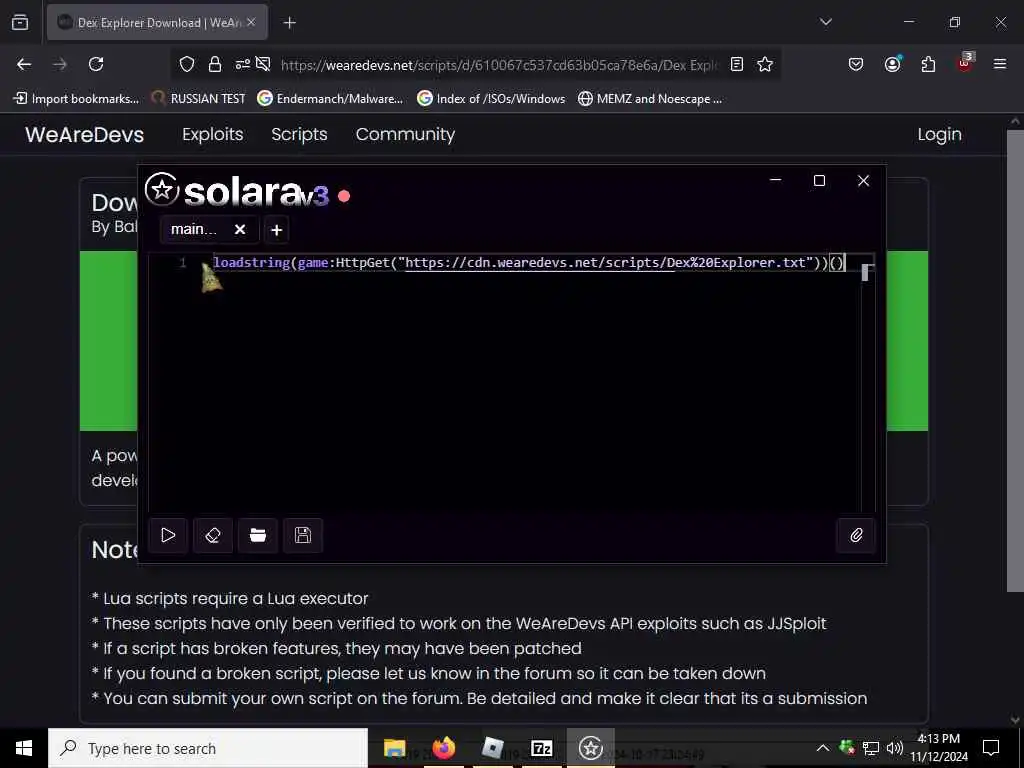
Task: Click inside the Solara code editor line
Action: 529,263
